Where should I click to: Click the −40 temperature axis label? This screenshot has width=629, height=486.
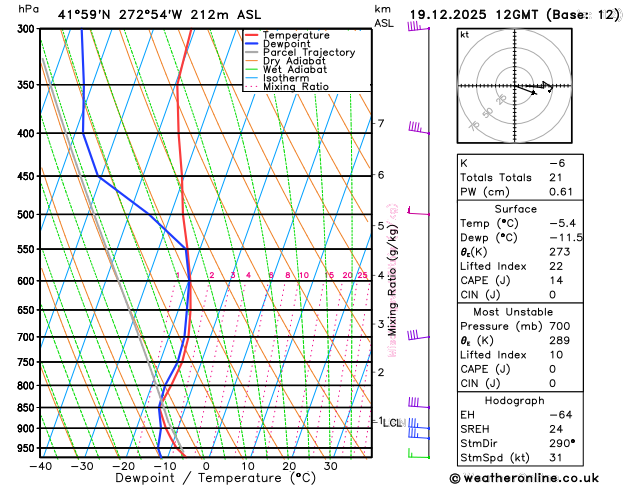point(41,466)
